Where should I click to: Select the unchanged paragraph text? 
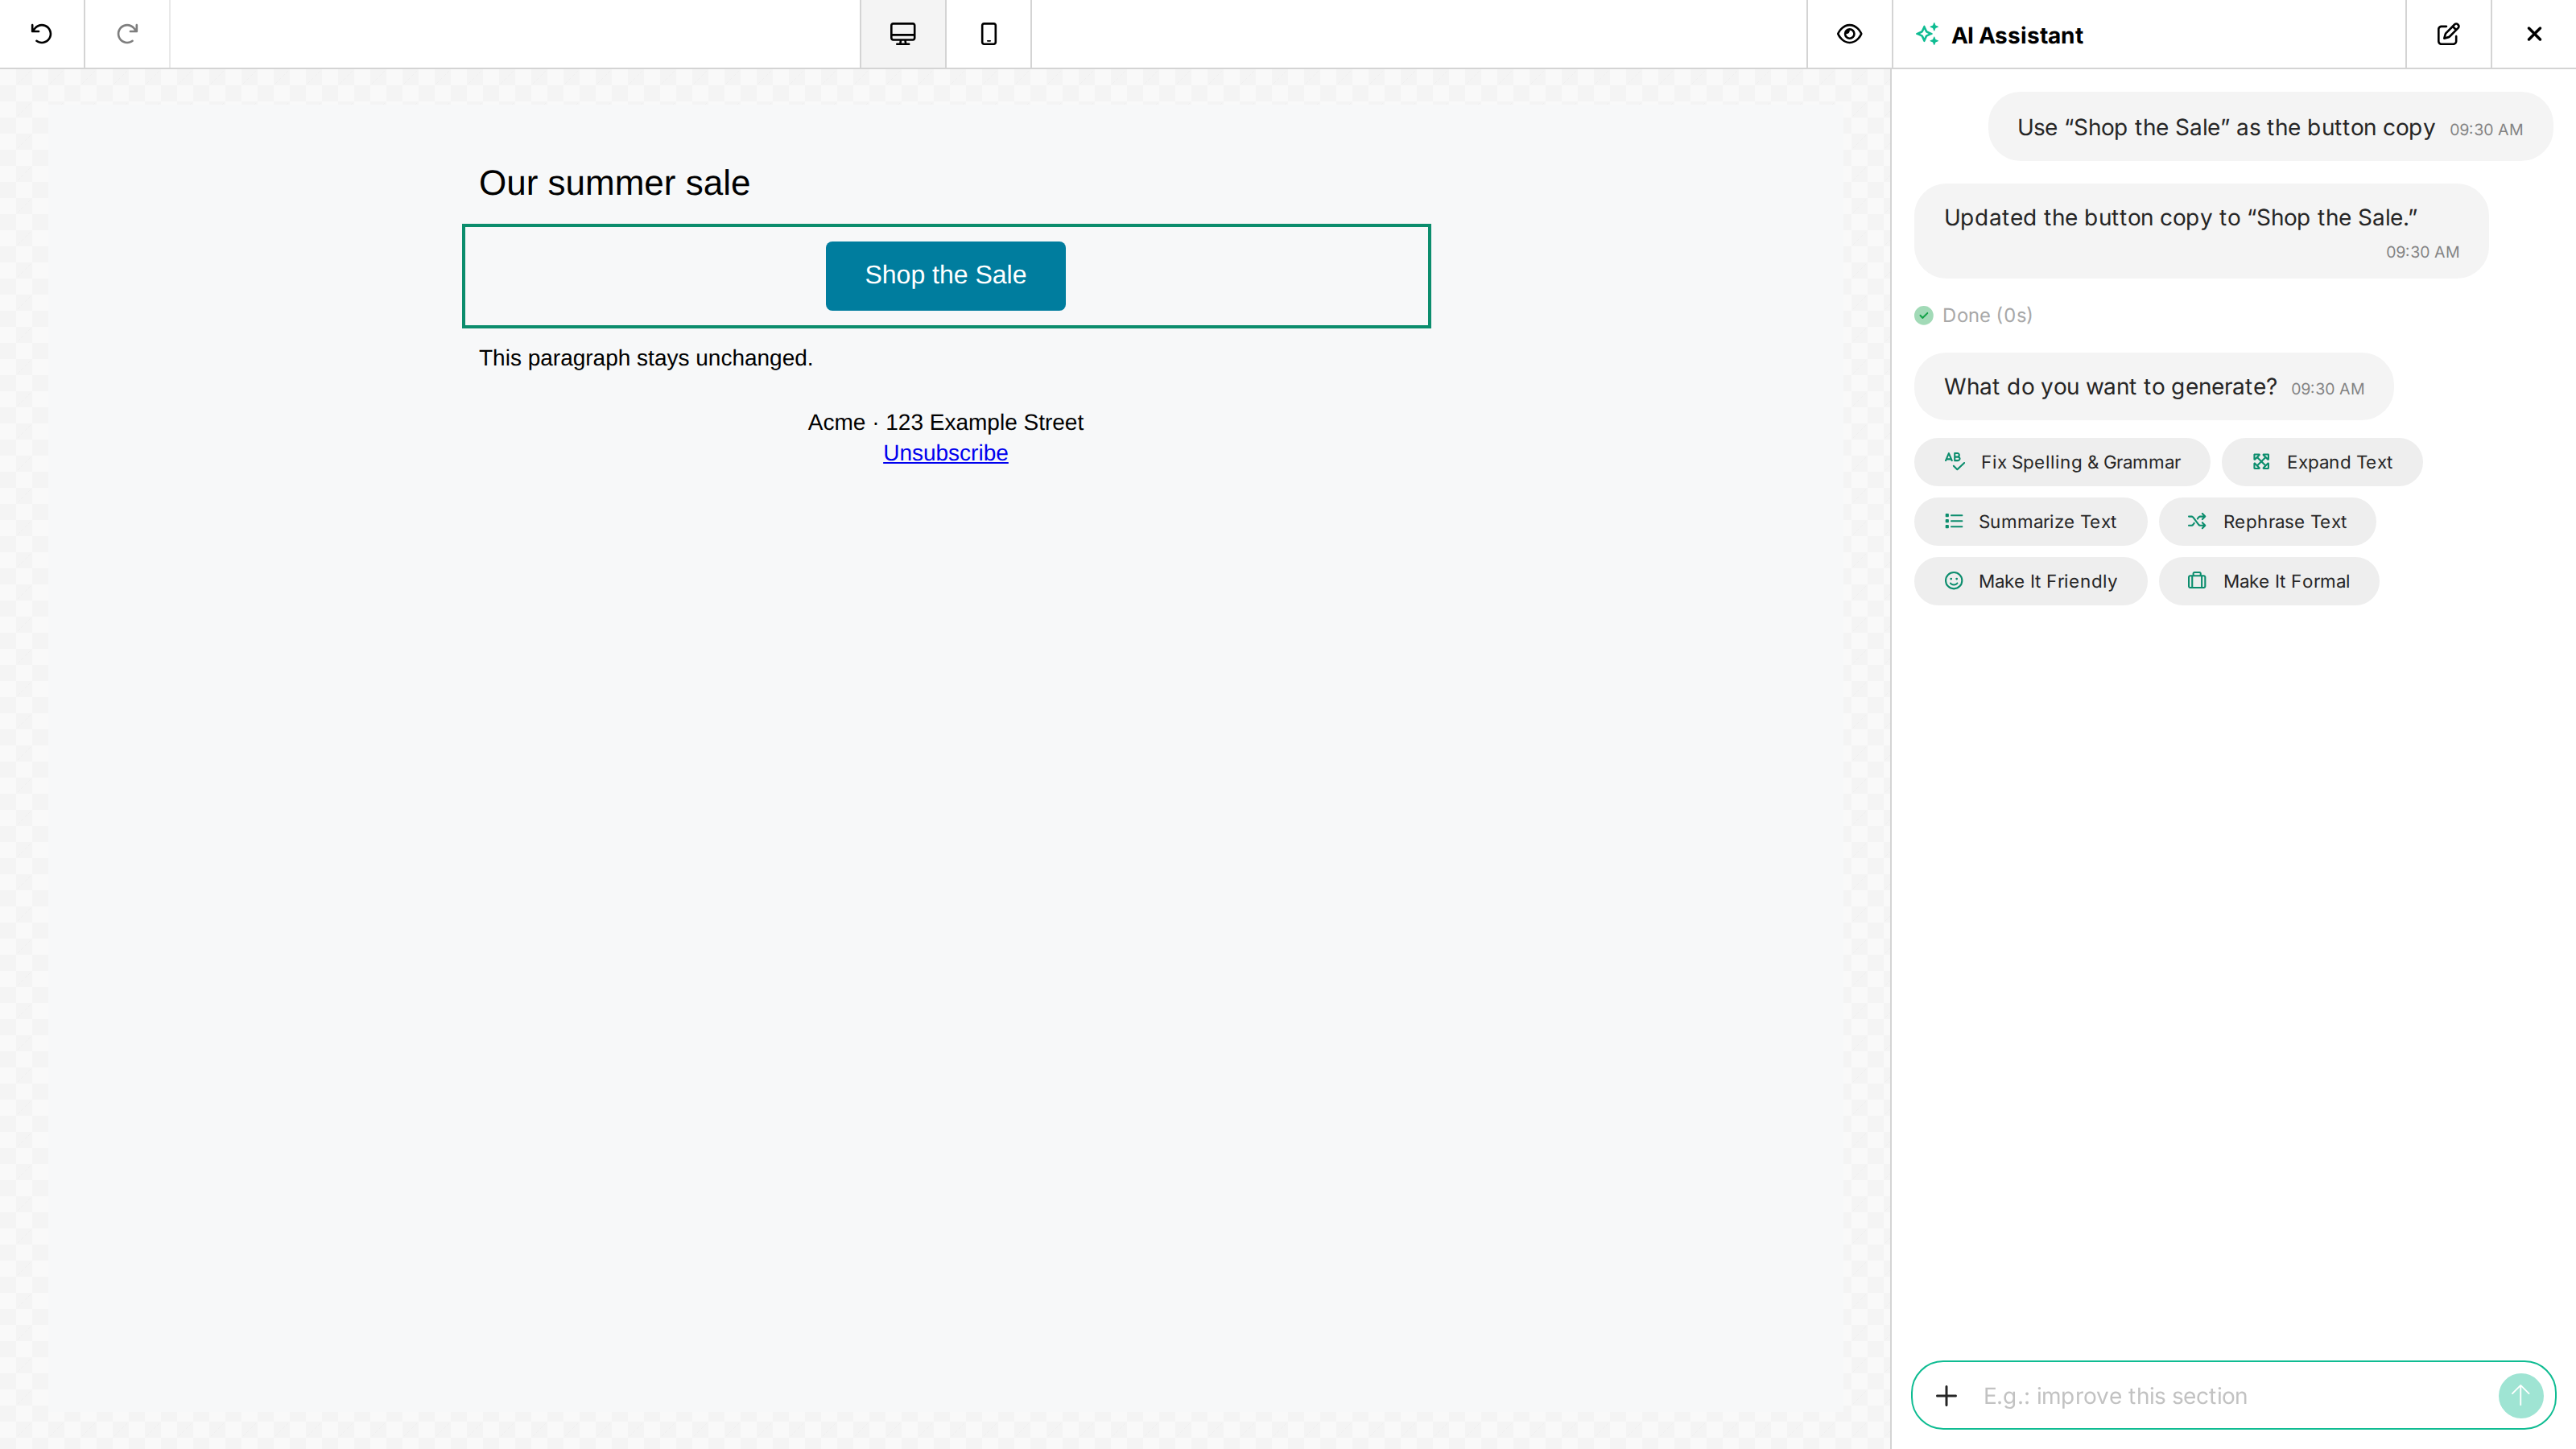[x=646, y=358]
